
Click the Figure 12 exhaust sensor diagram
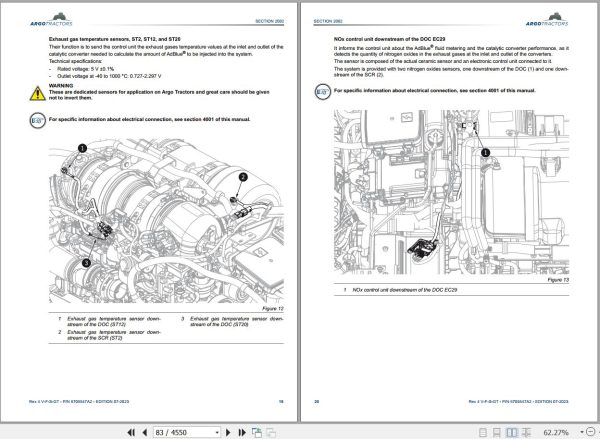tap(166, 221)
